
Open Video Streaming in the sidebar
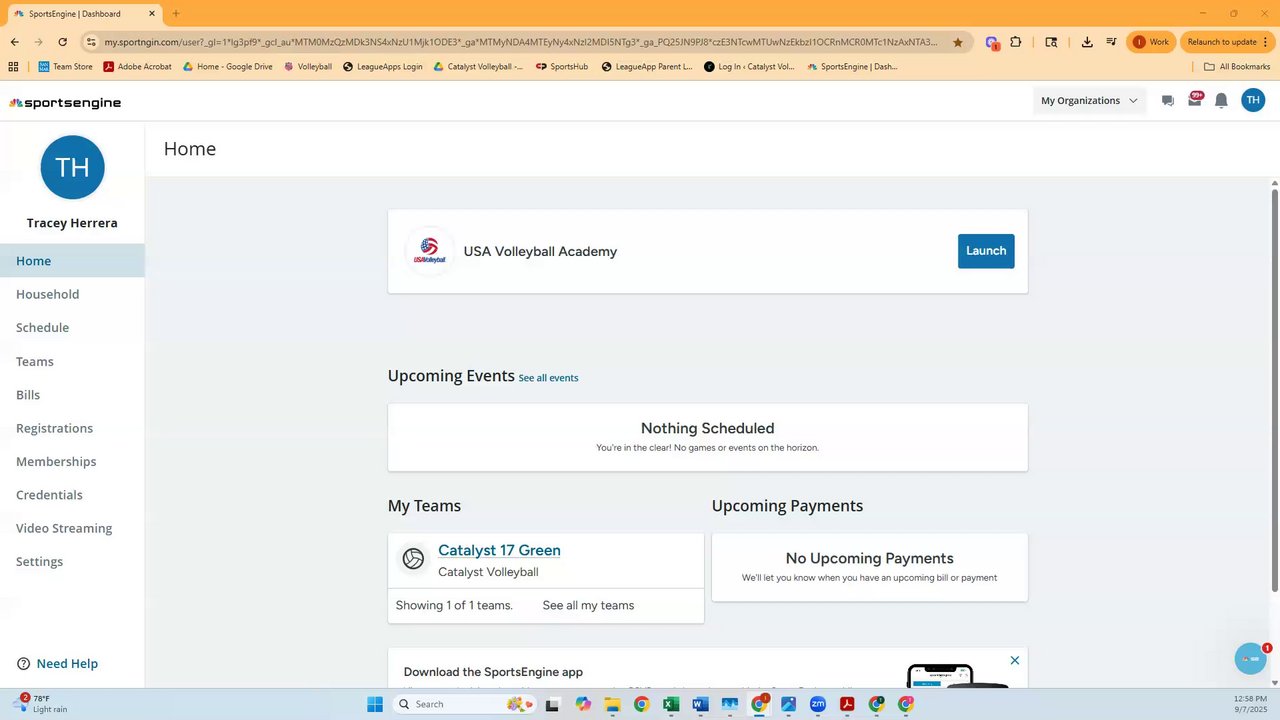tap(72, 528)
